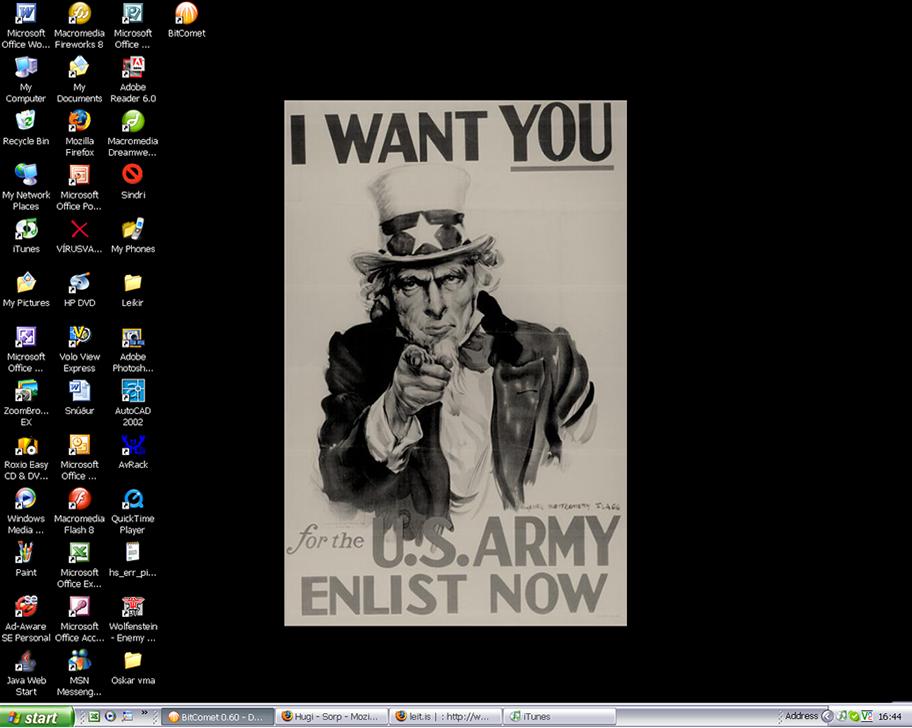The height and width of the screenshot is (728, 912).
Task: Switch to the BitComet 0.60 taskbar button
Action: click(218, 717)
